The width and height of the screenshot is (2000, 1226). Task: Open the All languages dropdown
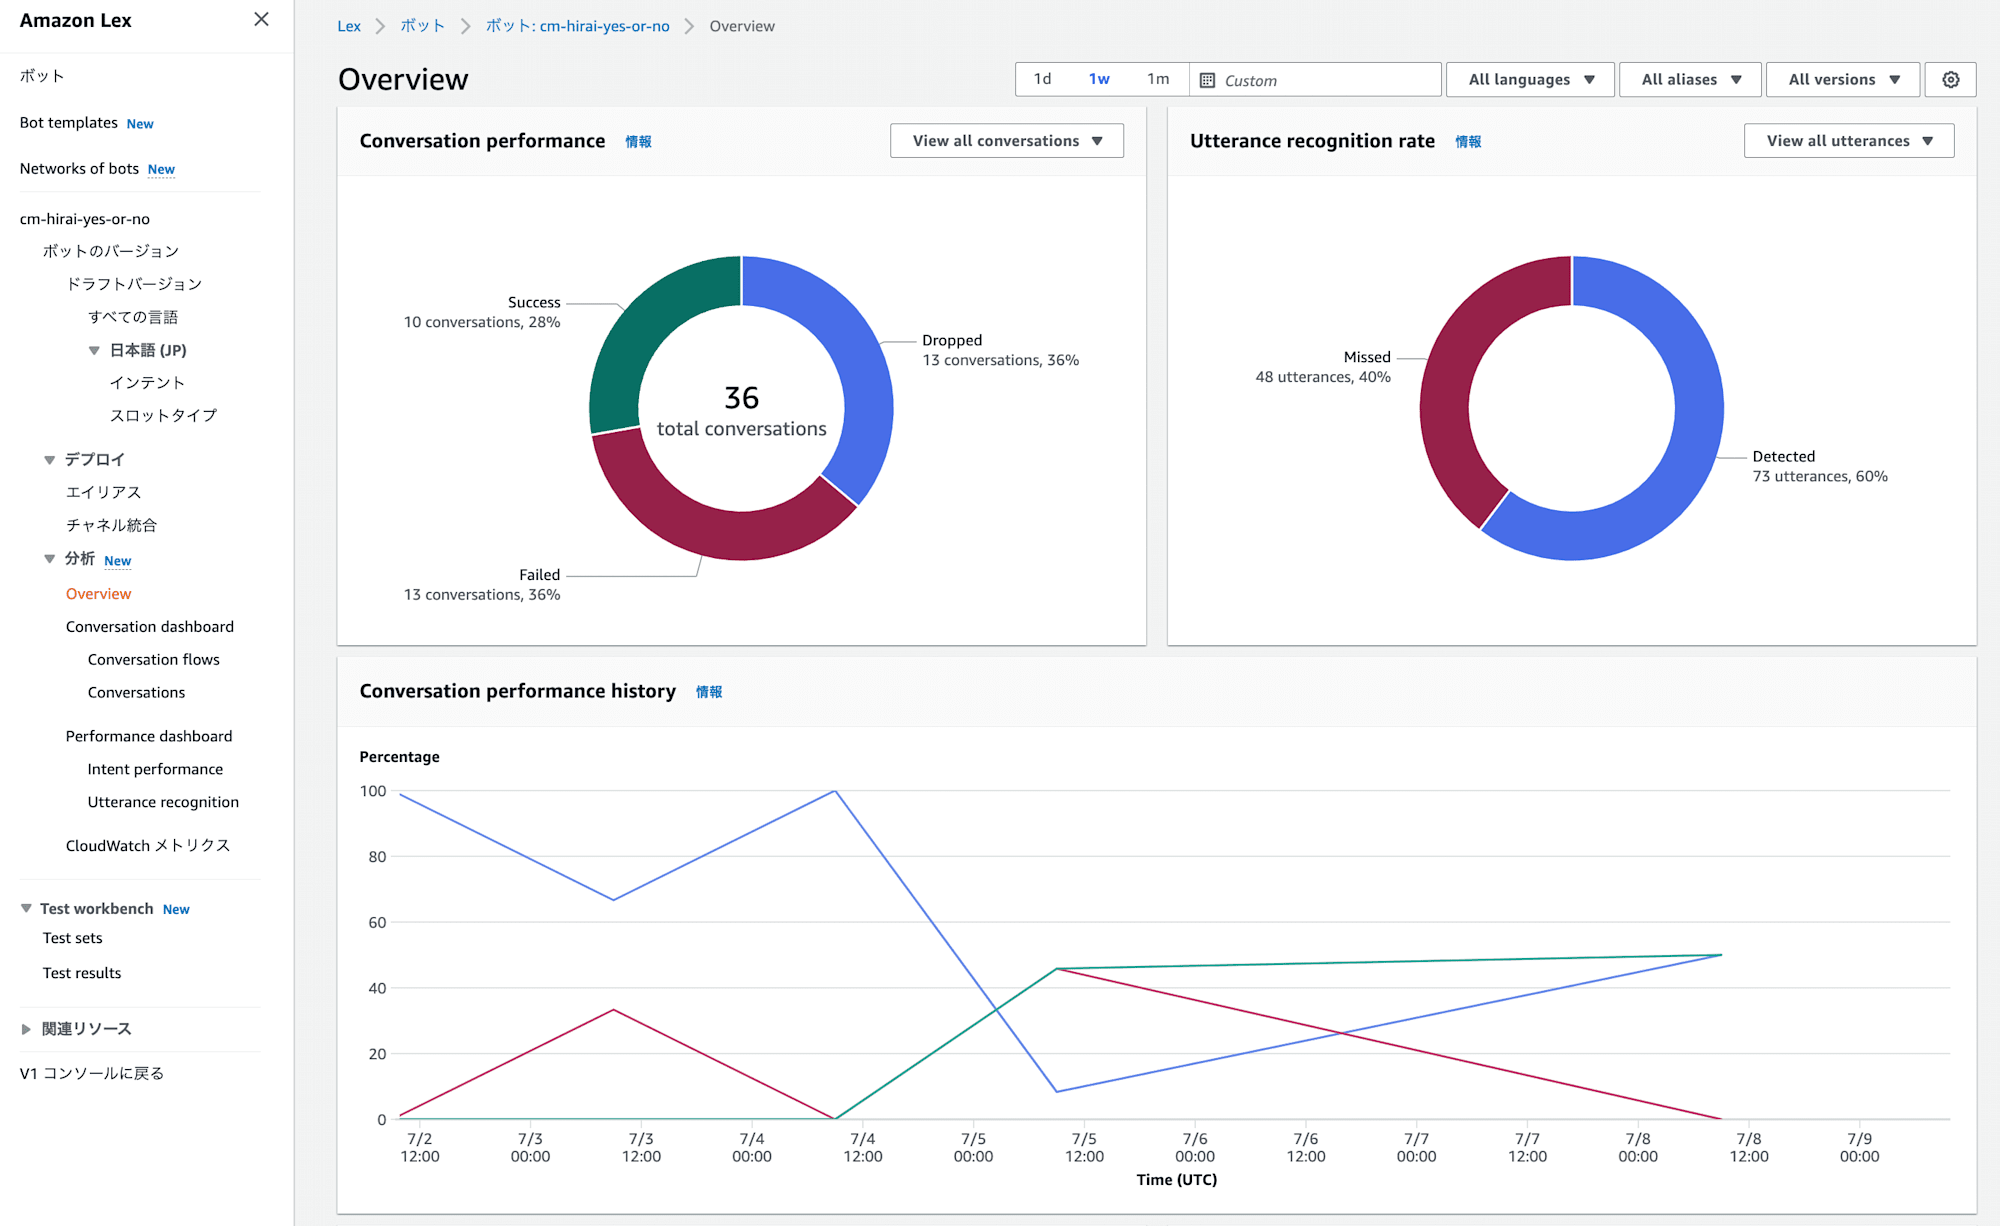(1530, 80)
